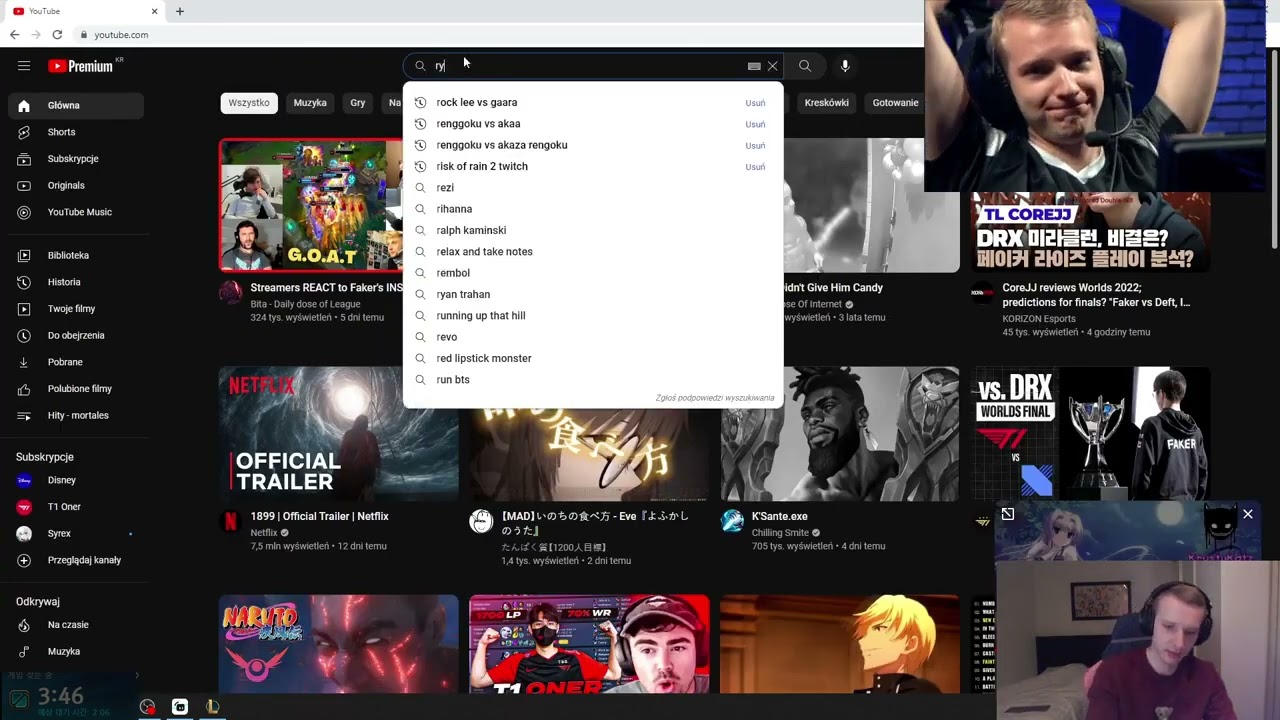Select suggestion relax and take notes
This screenshot has width=1280, height=720.
[593, 252]
